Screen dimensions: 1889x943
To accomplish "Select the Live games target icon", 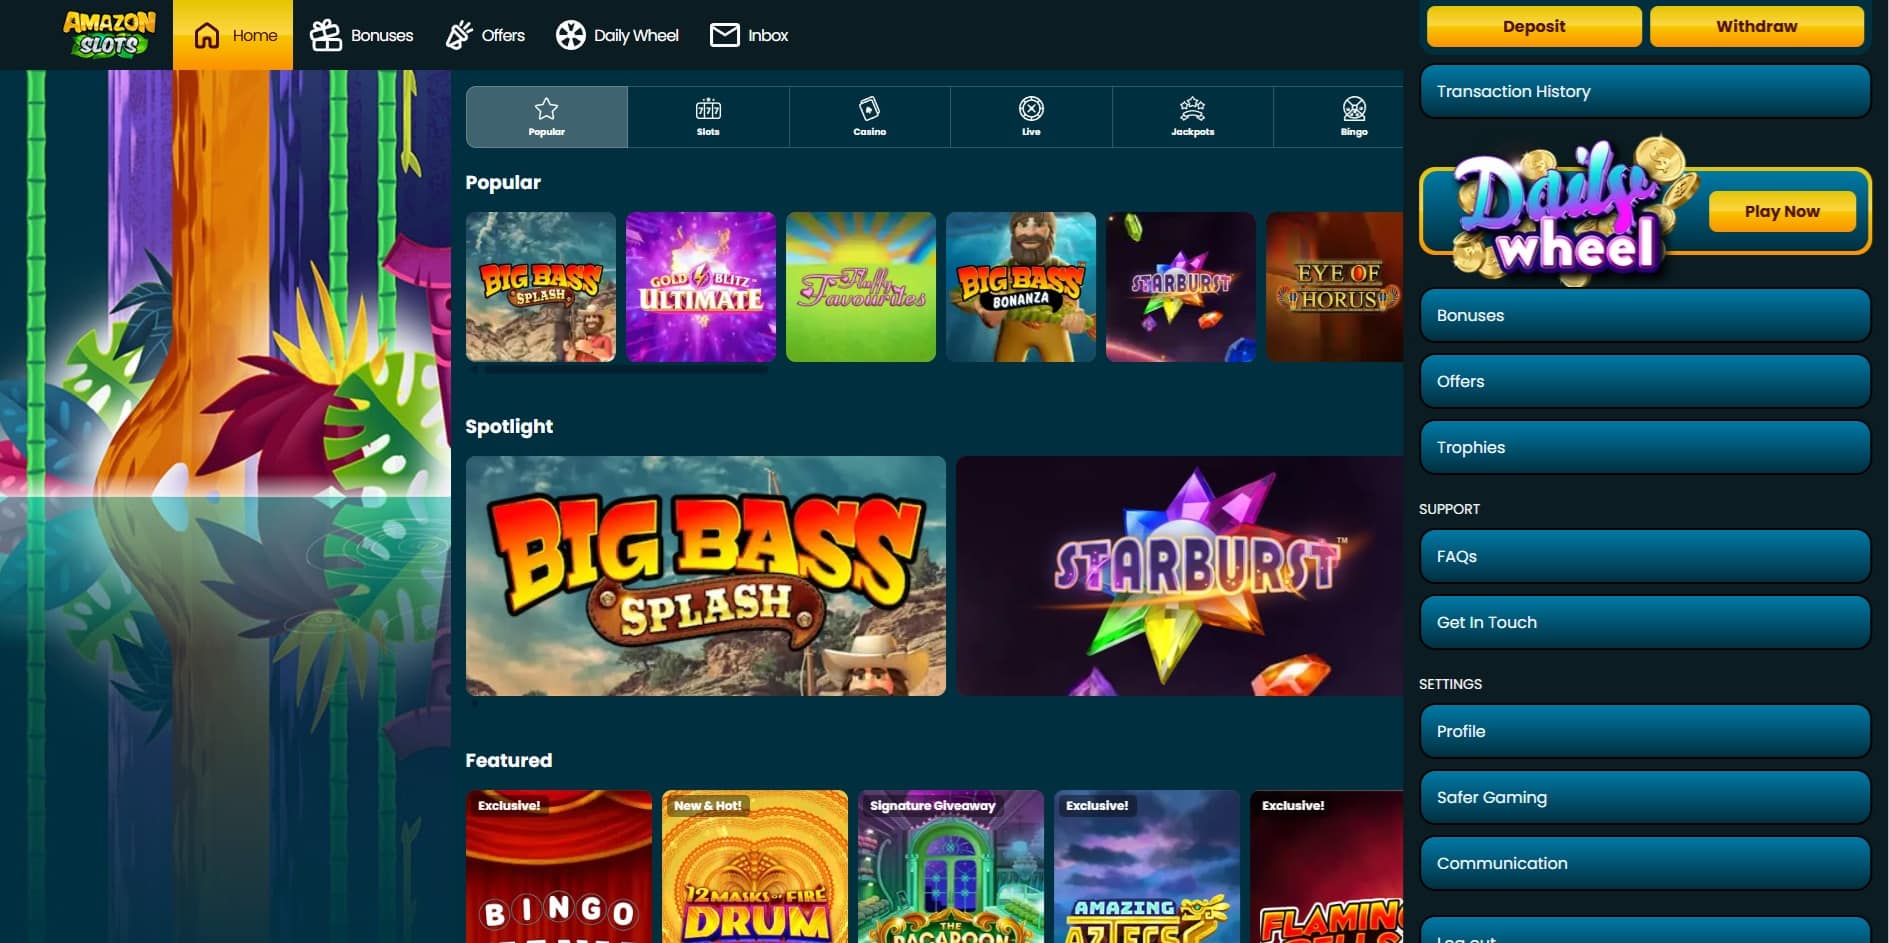I will (x=1031, y=107).
